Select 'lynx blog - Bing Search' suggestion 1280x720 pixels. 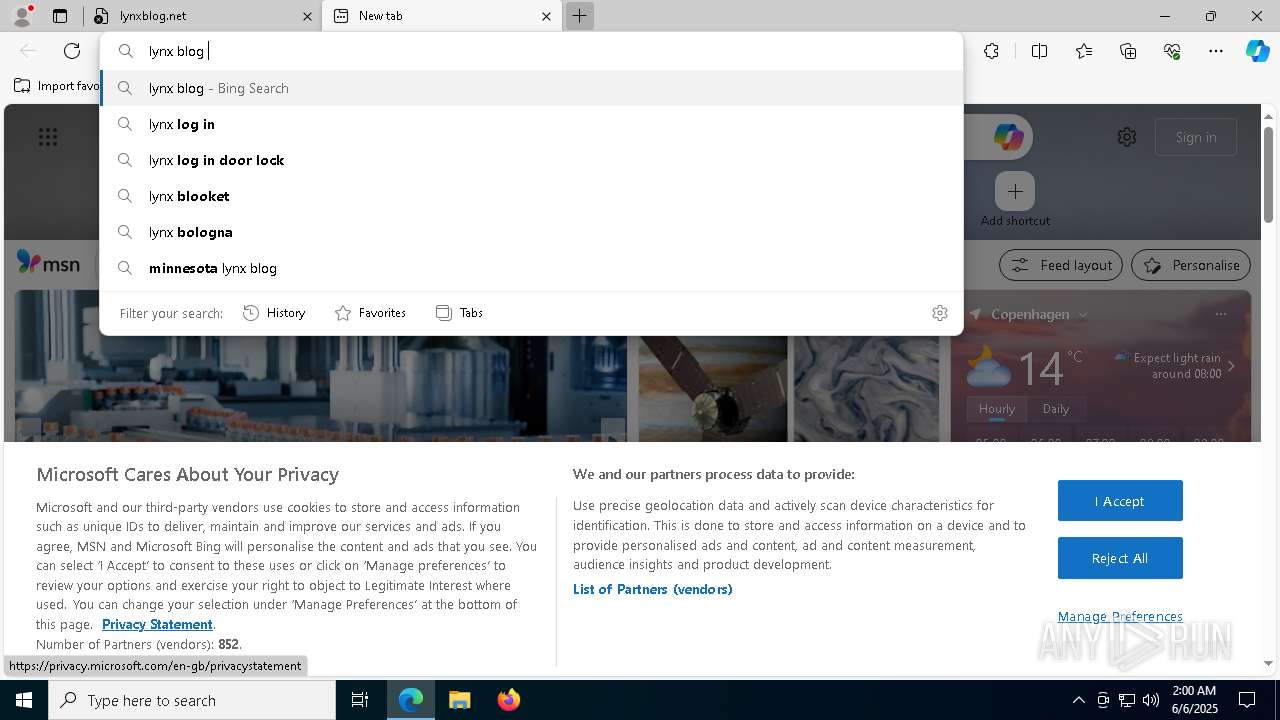click(531, 88)
